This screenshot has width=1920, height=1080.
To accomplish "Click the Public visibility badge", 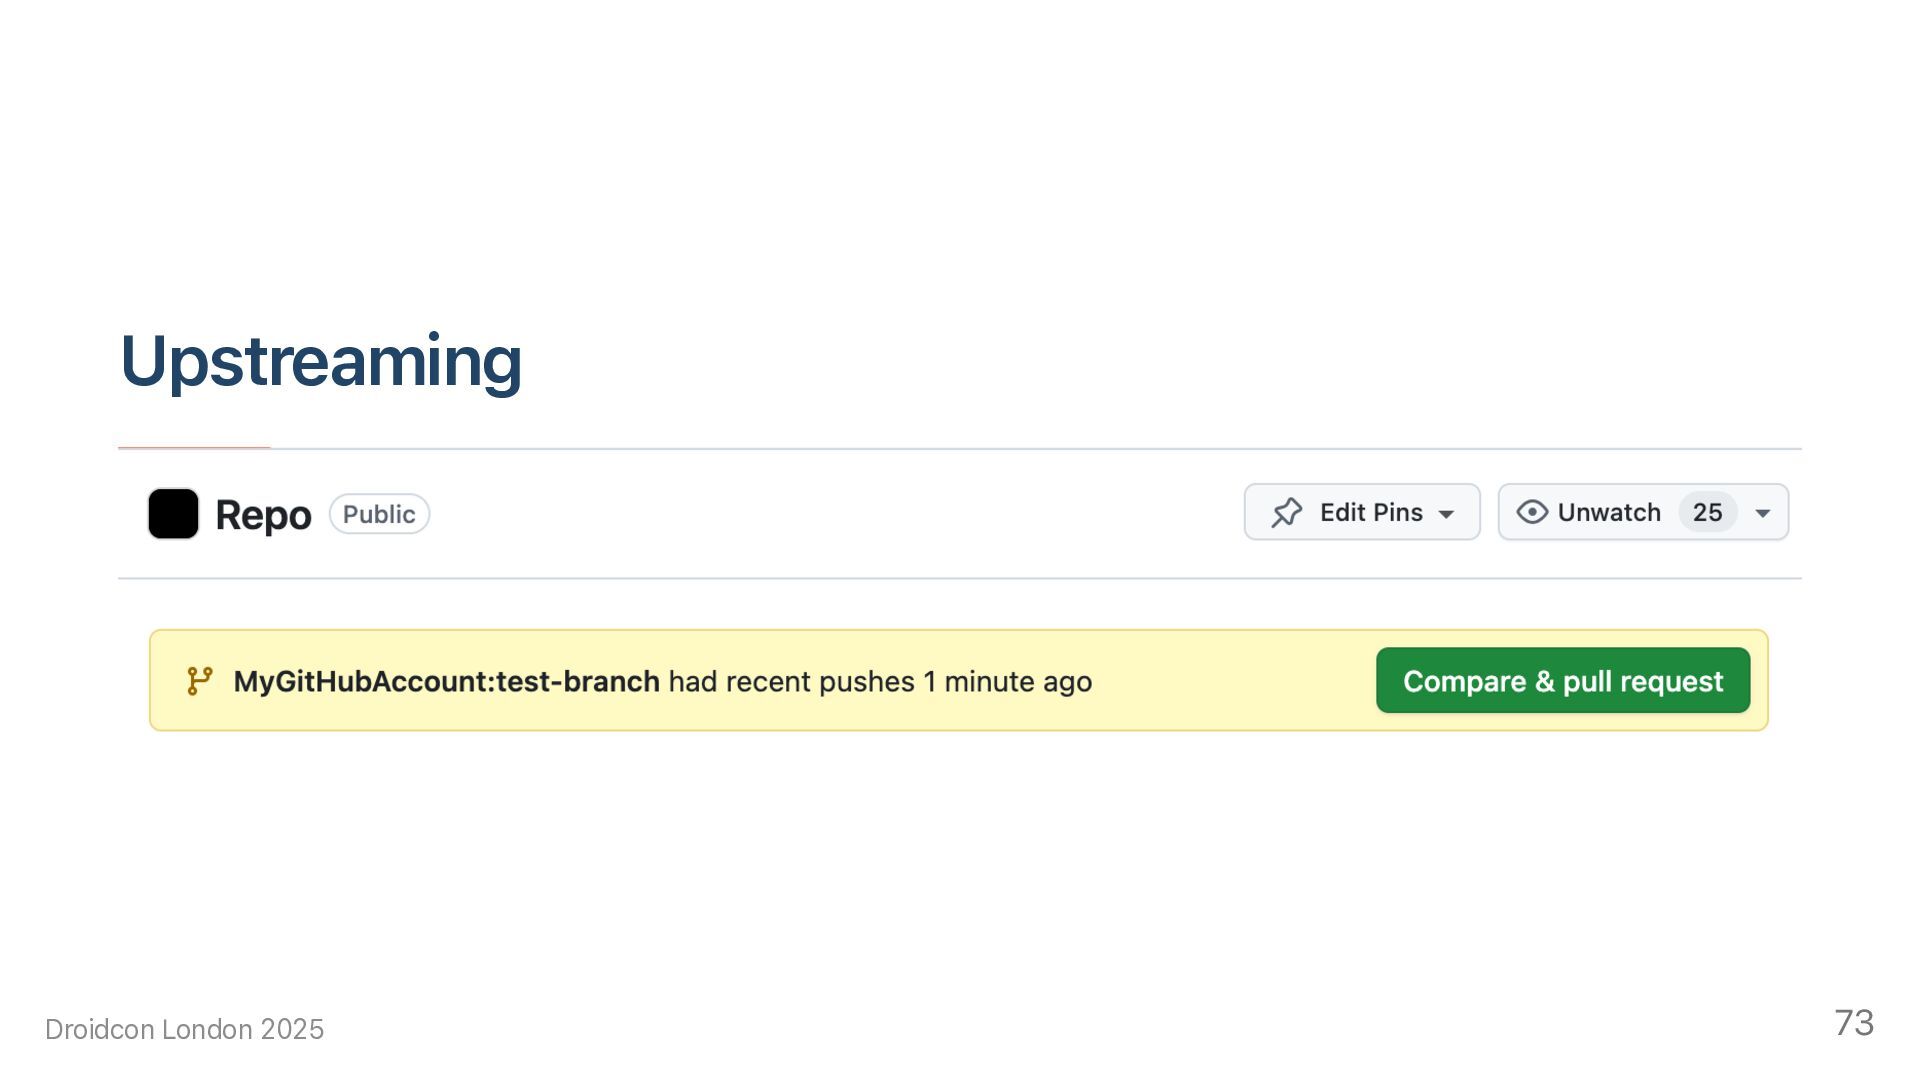I will point(379,514).
